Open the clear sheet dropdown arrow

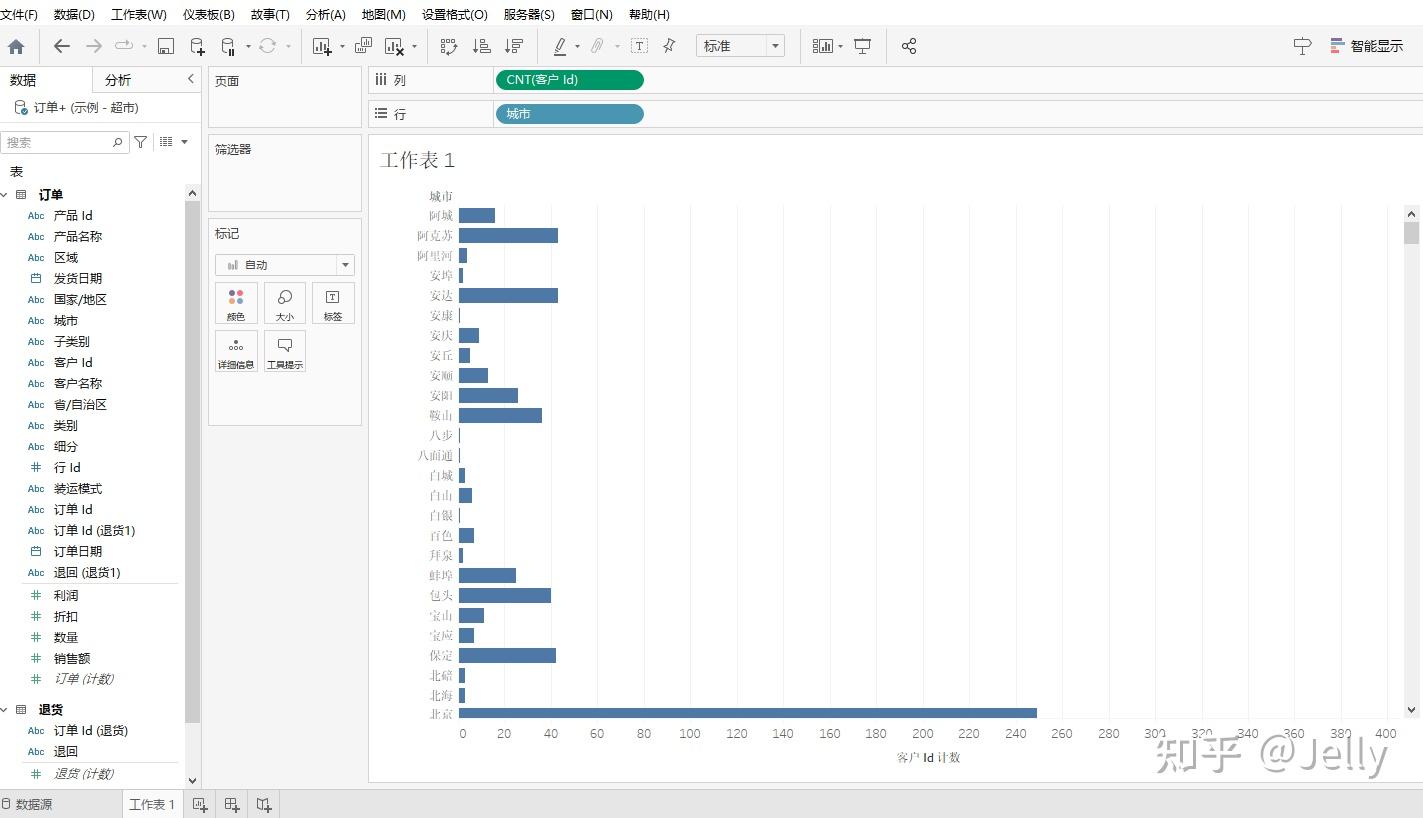[414, 46]
